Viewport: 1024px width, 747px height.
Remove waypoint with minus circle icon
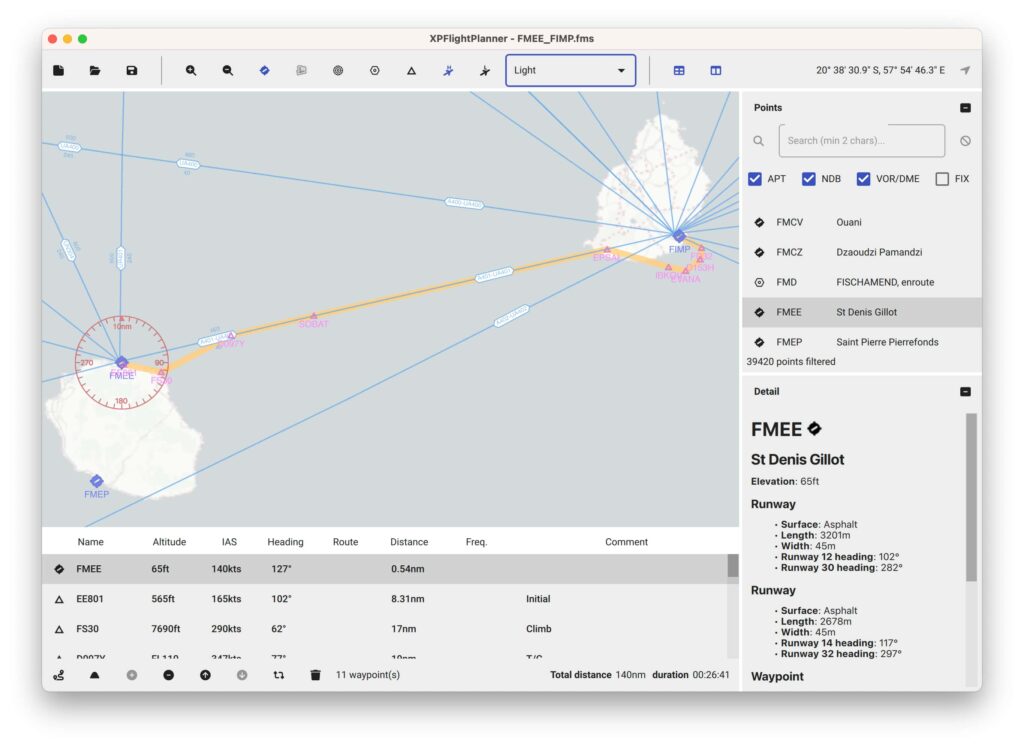point(168,675)
